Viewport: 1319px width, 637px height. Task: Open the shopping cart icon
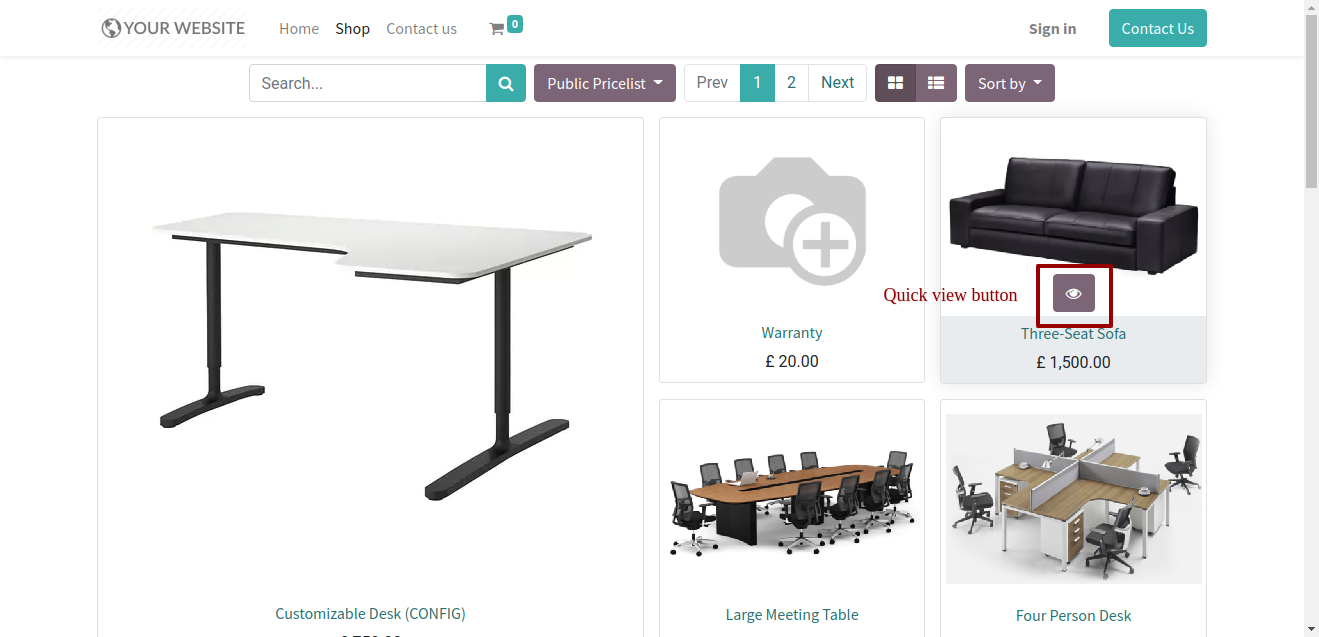[x=496, y=29]
